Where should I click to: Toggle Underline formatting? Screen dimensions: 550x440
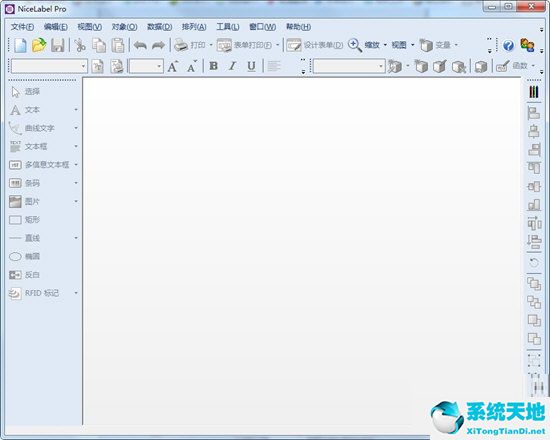point(251,66)
